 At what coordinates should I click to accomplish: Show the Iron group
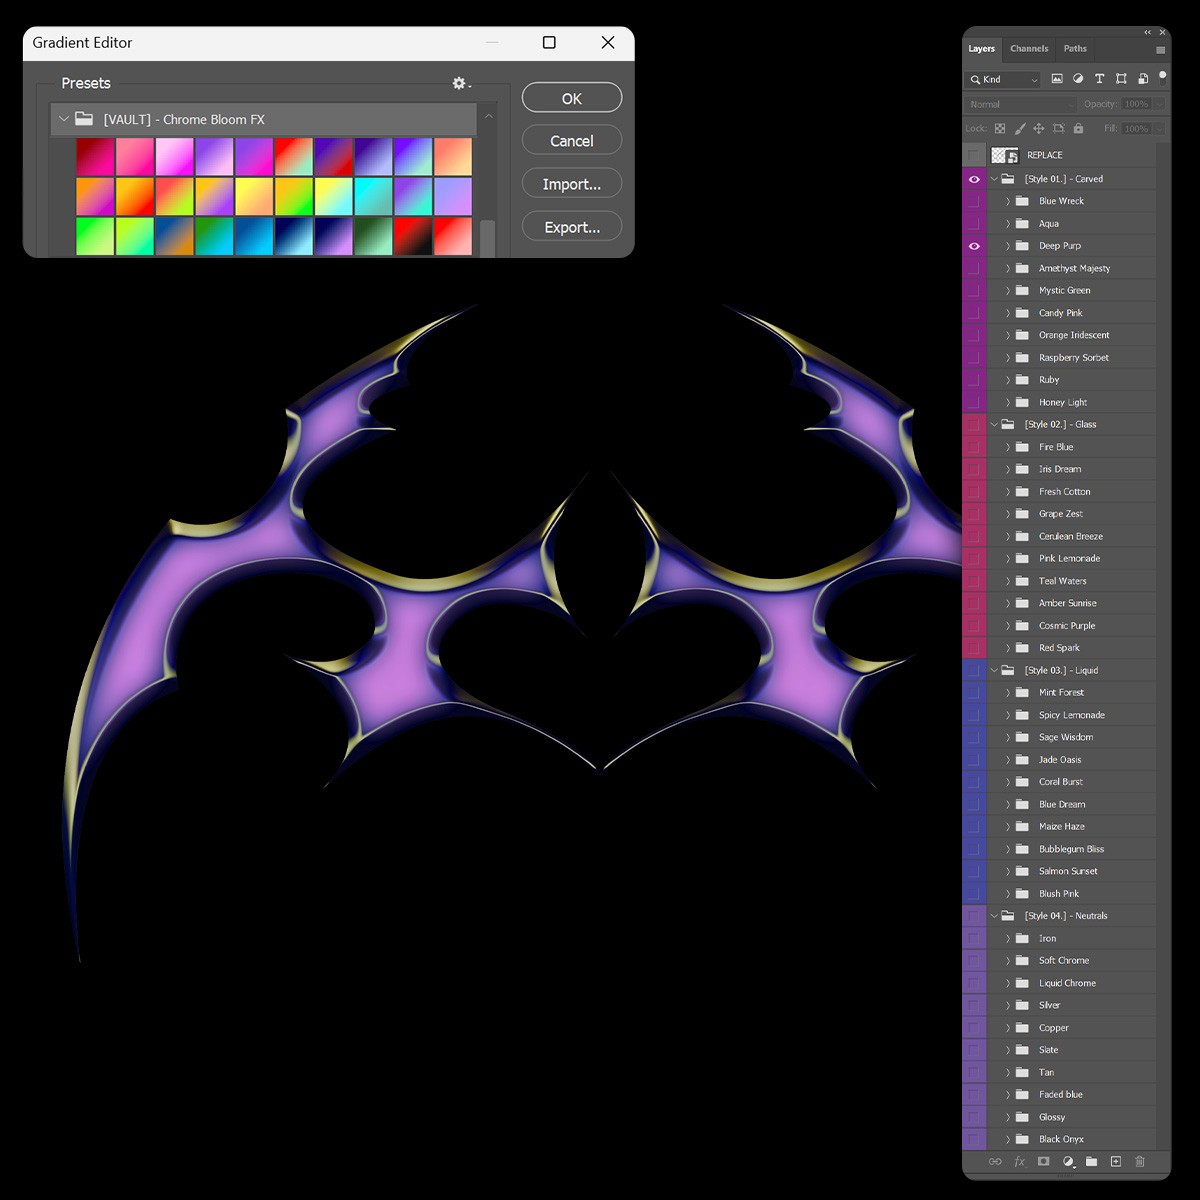point(974,938)
